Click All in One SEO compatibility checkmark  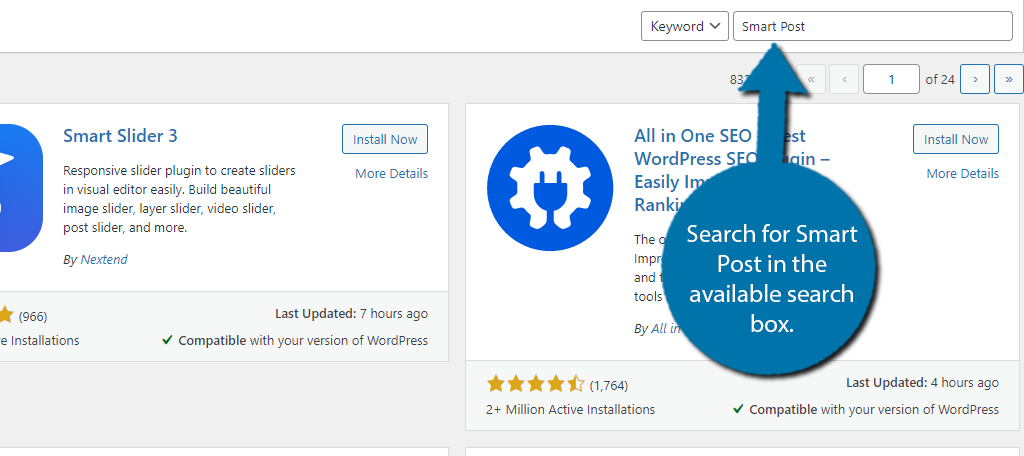[738, 409]
